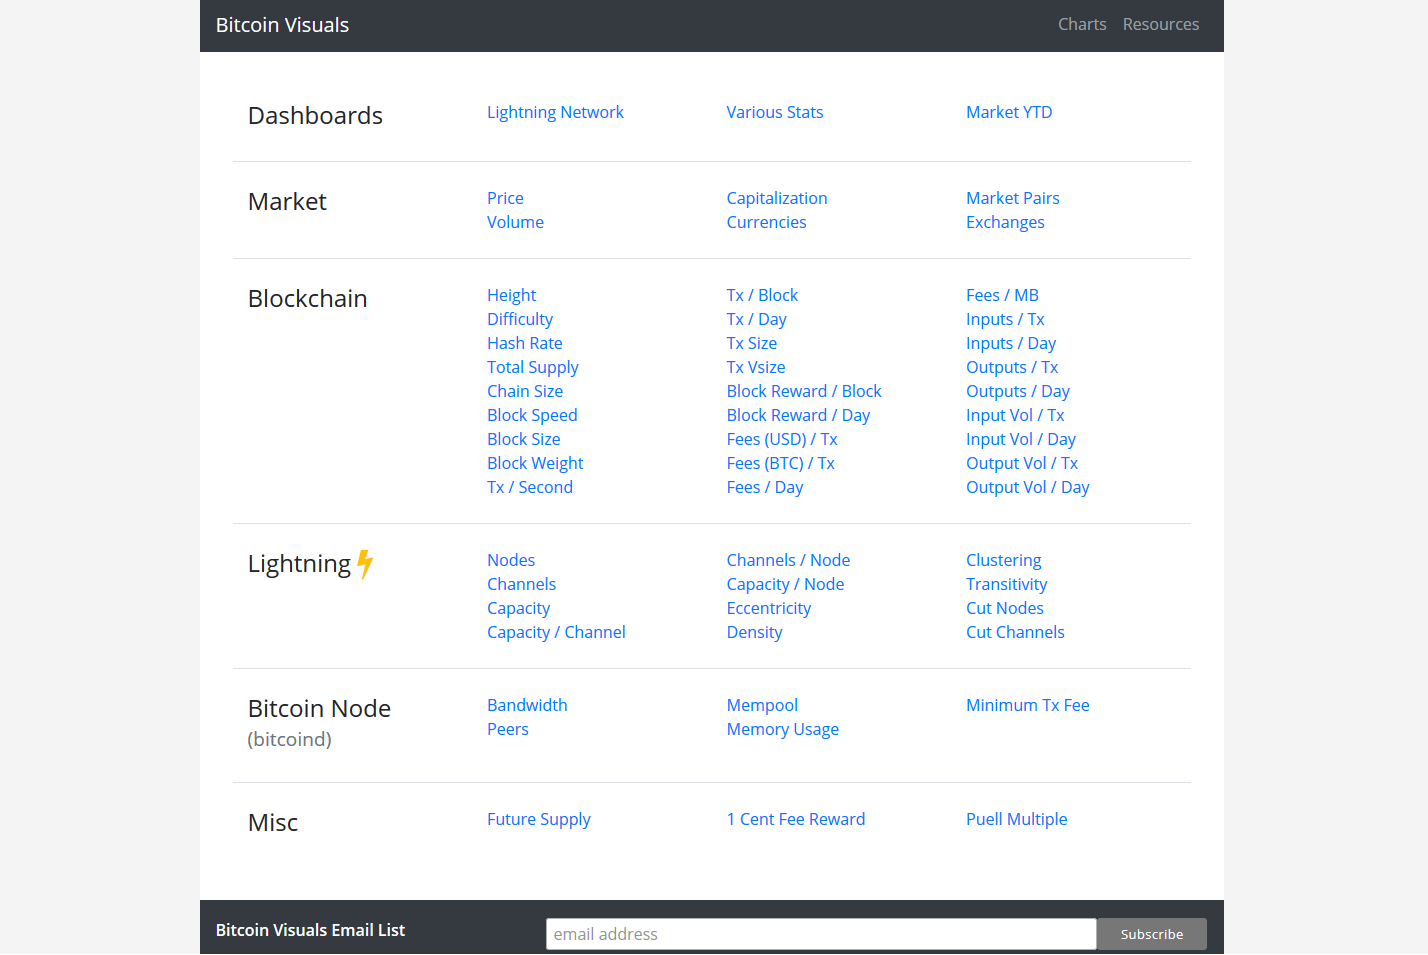Image resolution: width=1428 pixels, height=955 pixels.
Task: Open the Peers node chart
Action: pos(507,729)
